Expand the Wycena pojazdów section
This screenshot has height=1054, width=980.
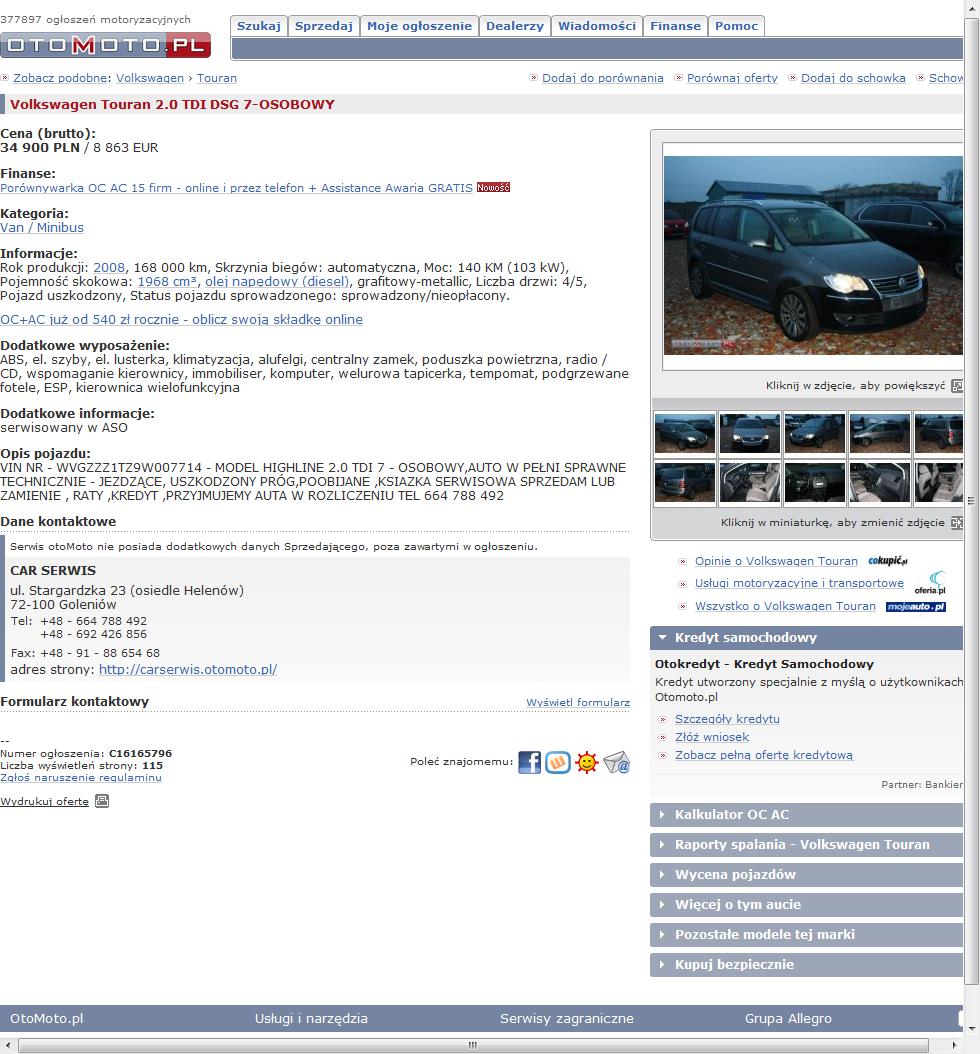(807, 875)
